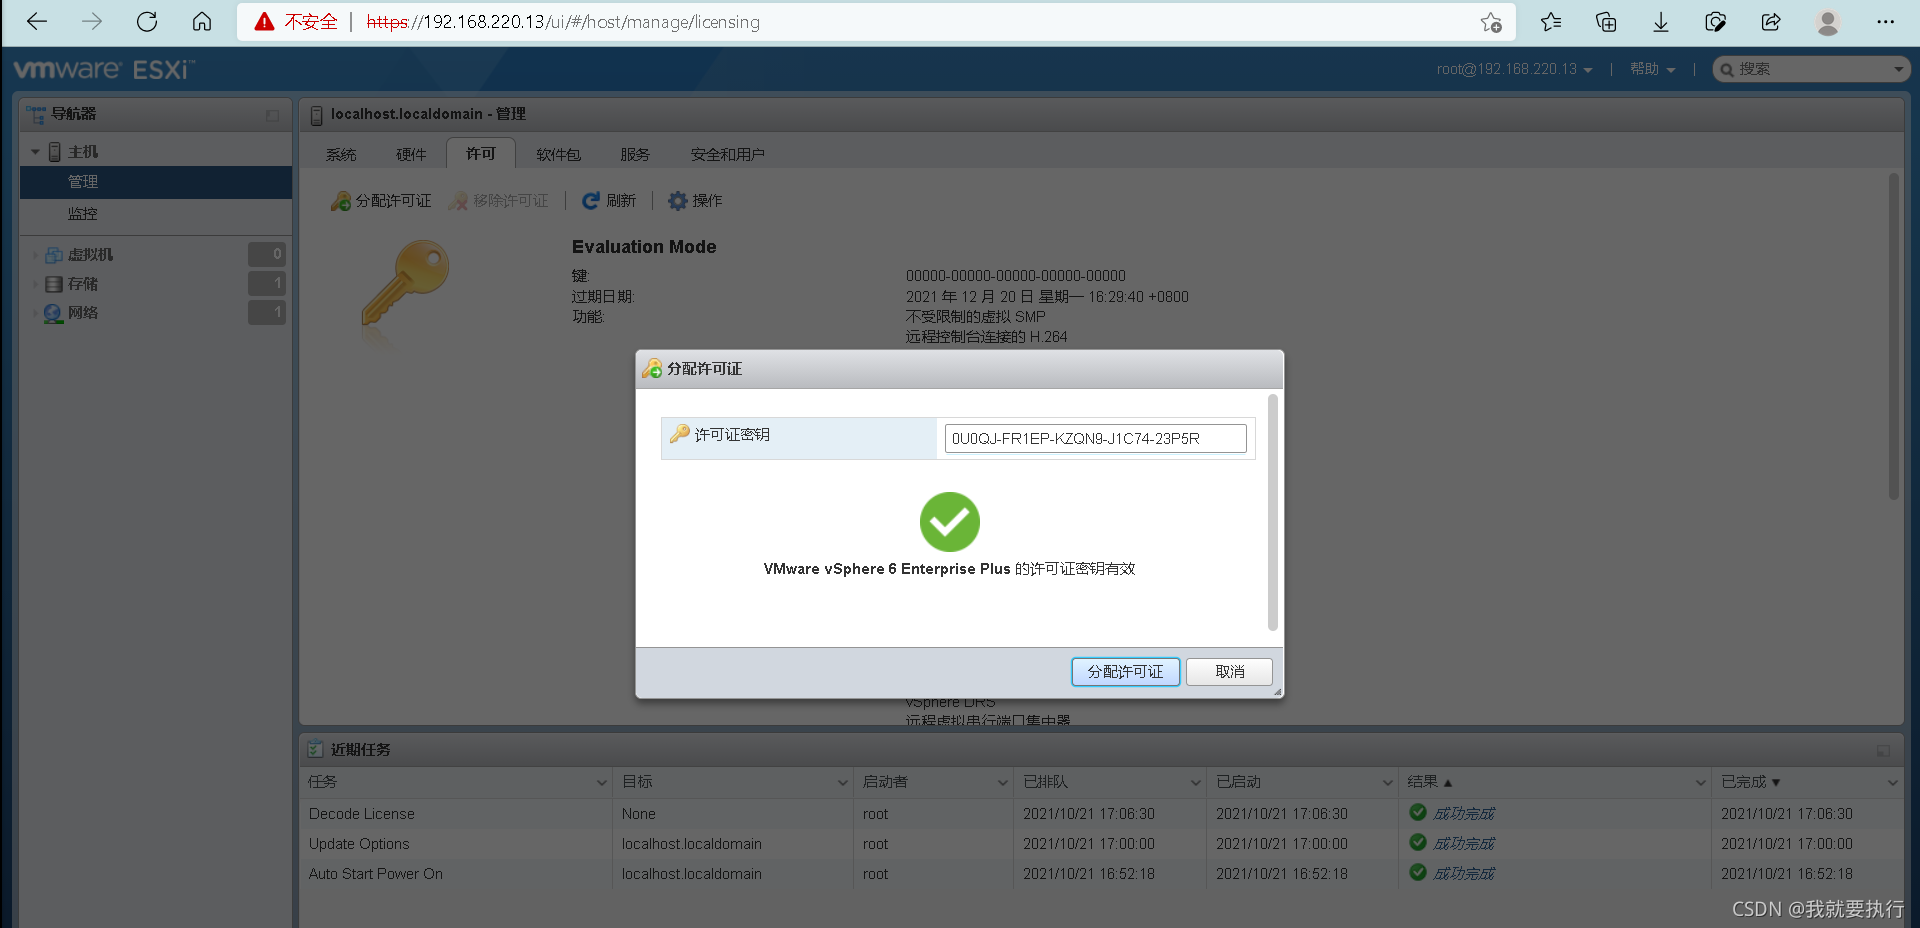Viewport: 1920px width, 928px height.
Task: Open browser collections icon
Action: (x=1606, y=22)
